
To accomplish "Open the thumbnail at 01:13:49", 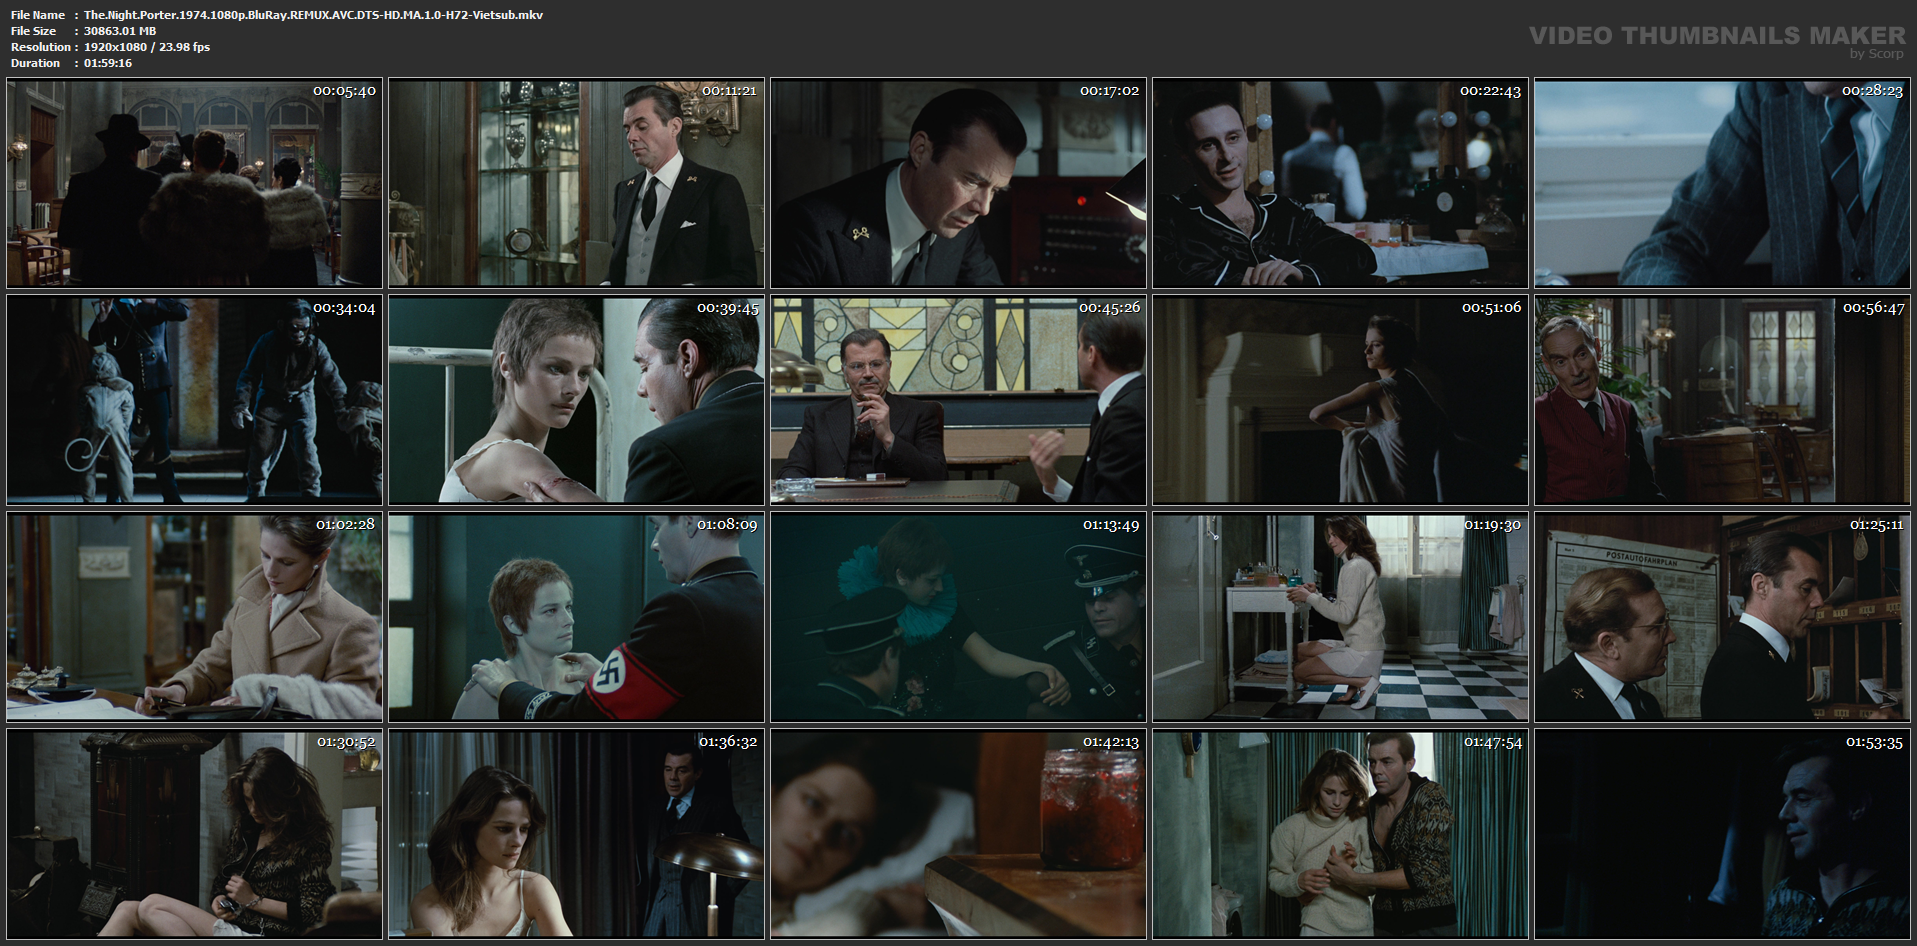I will 958,618.
